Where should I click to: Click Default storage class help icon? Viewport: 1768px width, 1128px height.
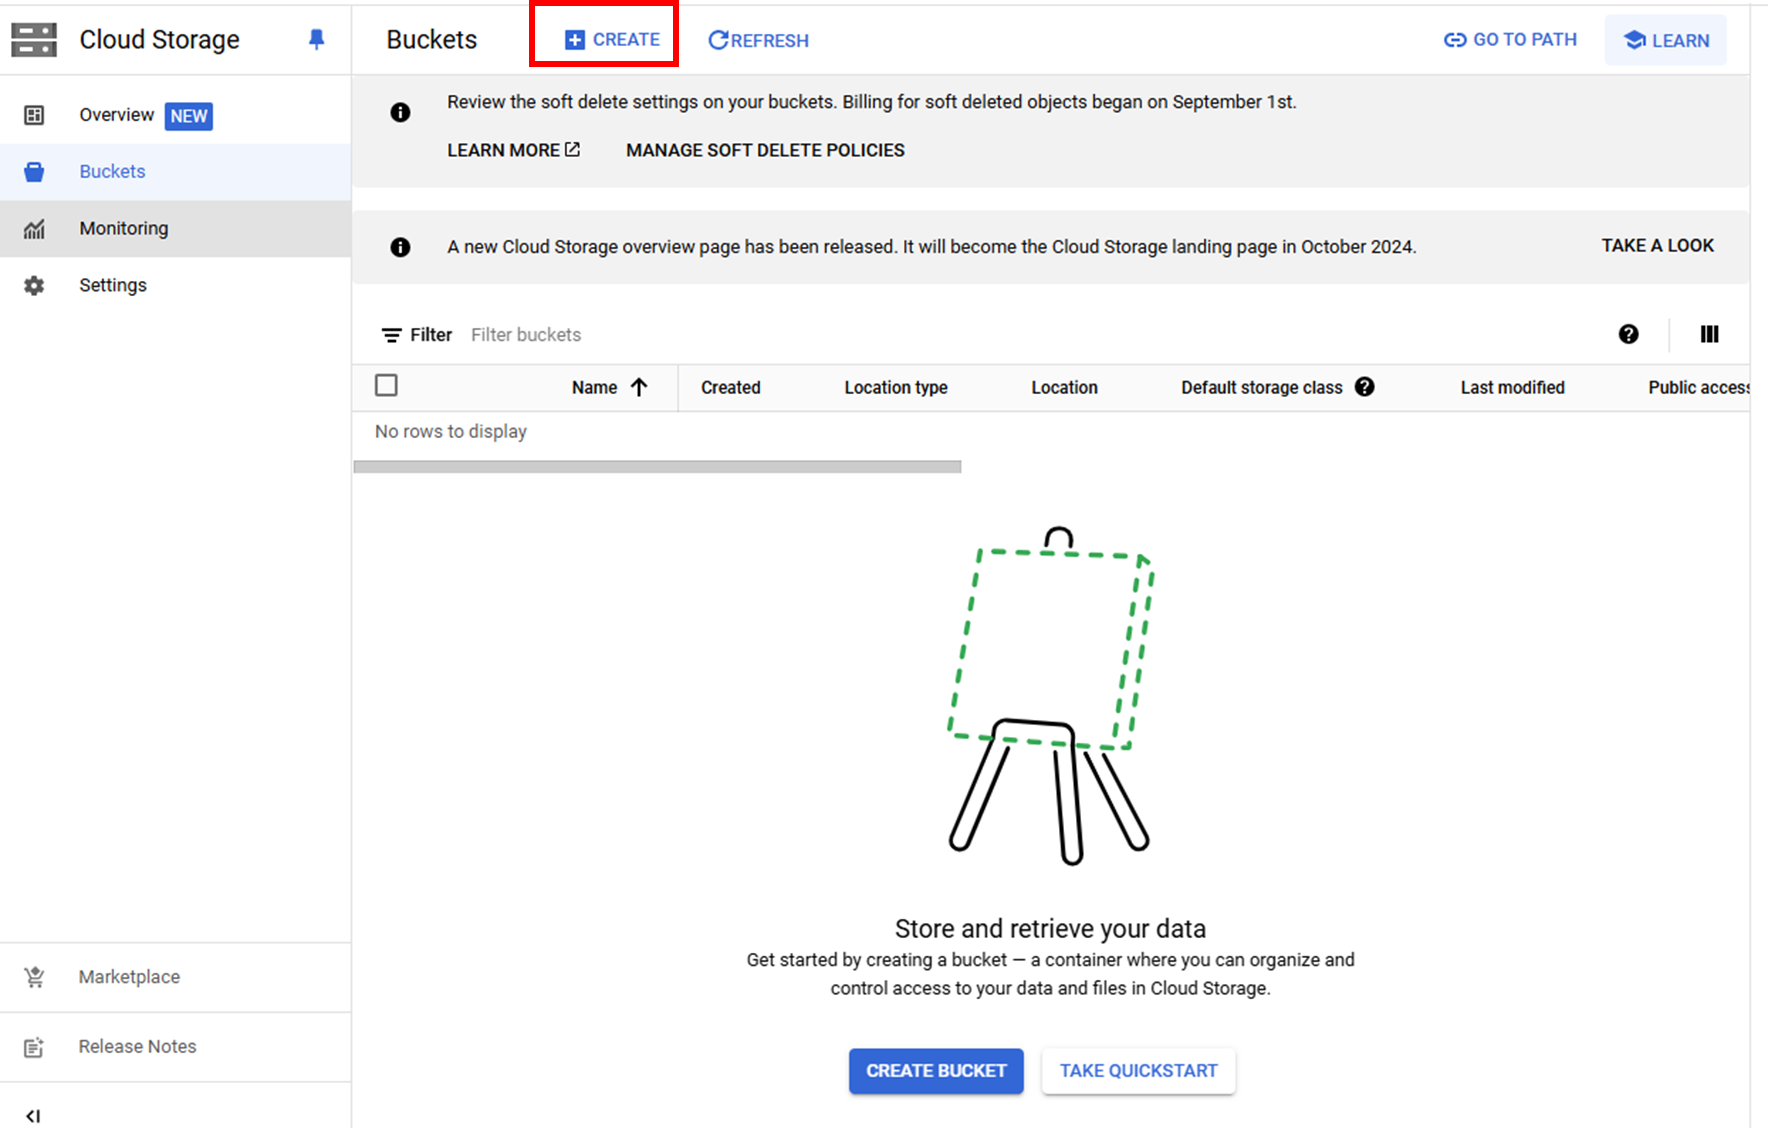pos(1364,387)
